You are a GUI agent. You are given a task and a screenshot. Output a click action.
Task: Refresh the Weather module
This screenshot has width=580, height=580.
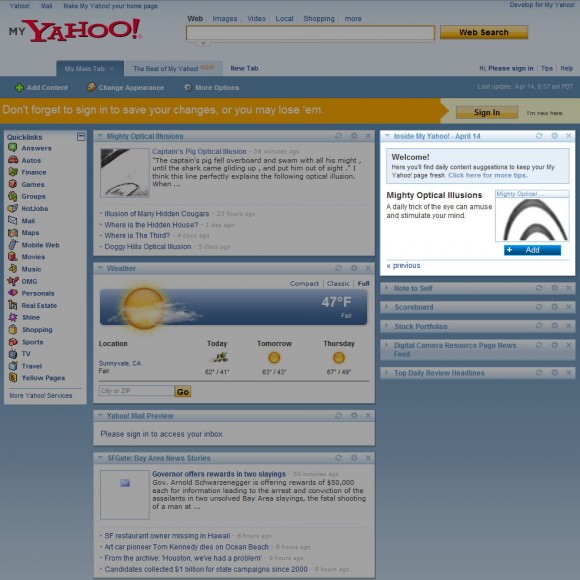(338, 268)
